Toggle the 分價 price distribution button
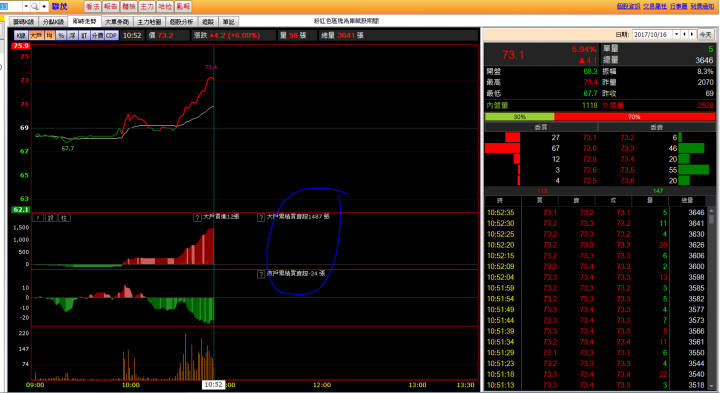 [97, 35]
